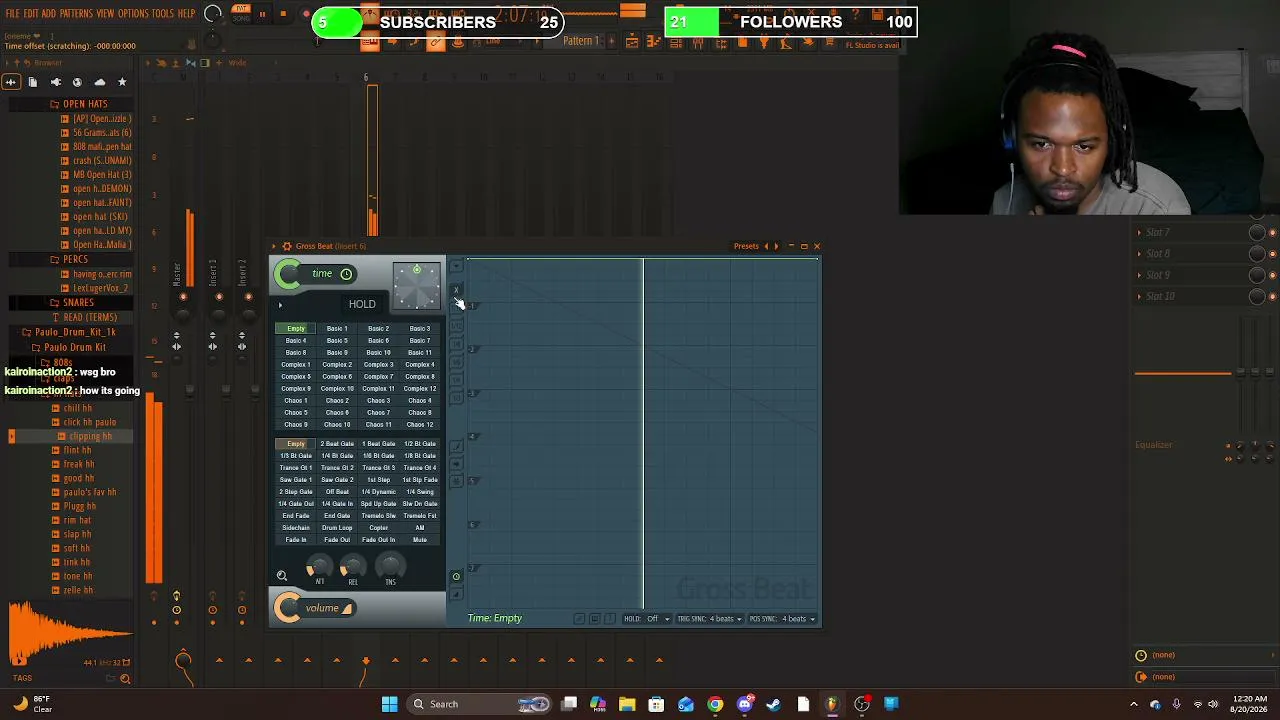Open FILE menu
Image resolution: width=1280 pixels, height=720 pixels.
click(x=12, y=14)
